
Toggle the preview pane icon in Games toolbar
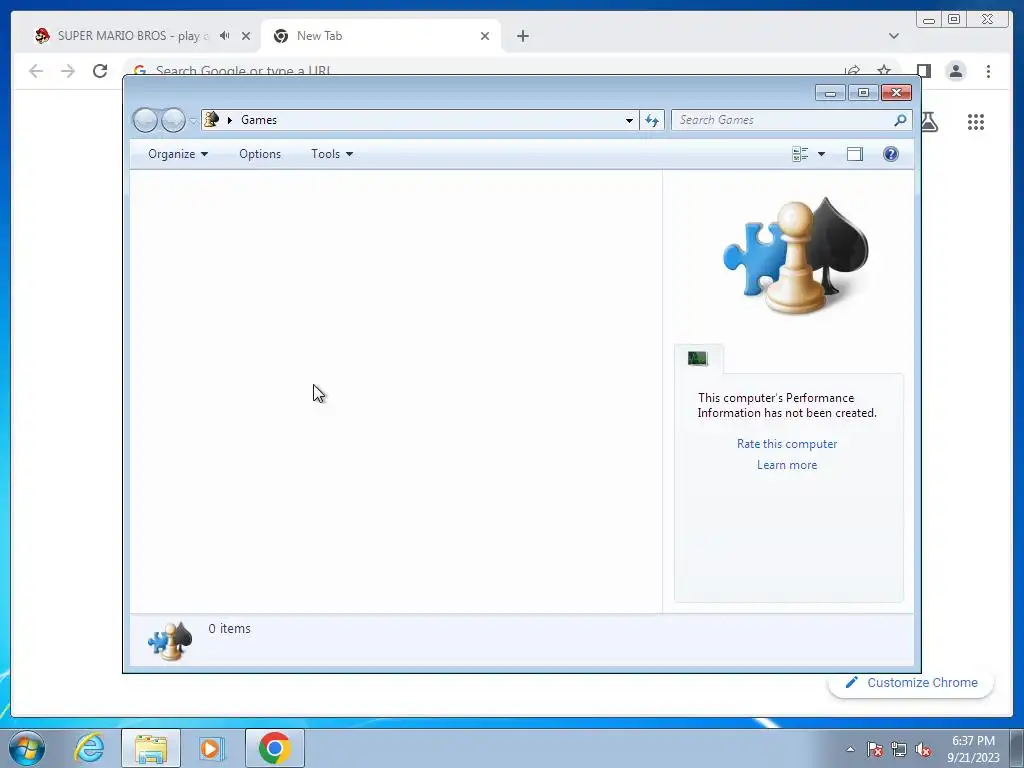[854, 154]
